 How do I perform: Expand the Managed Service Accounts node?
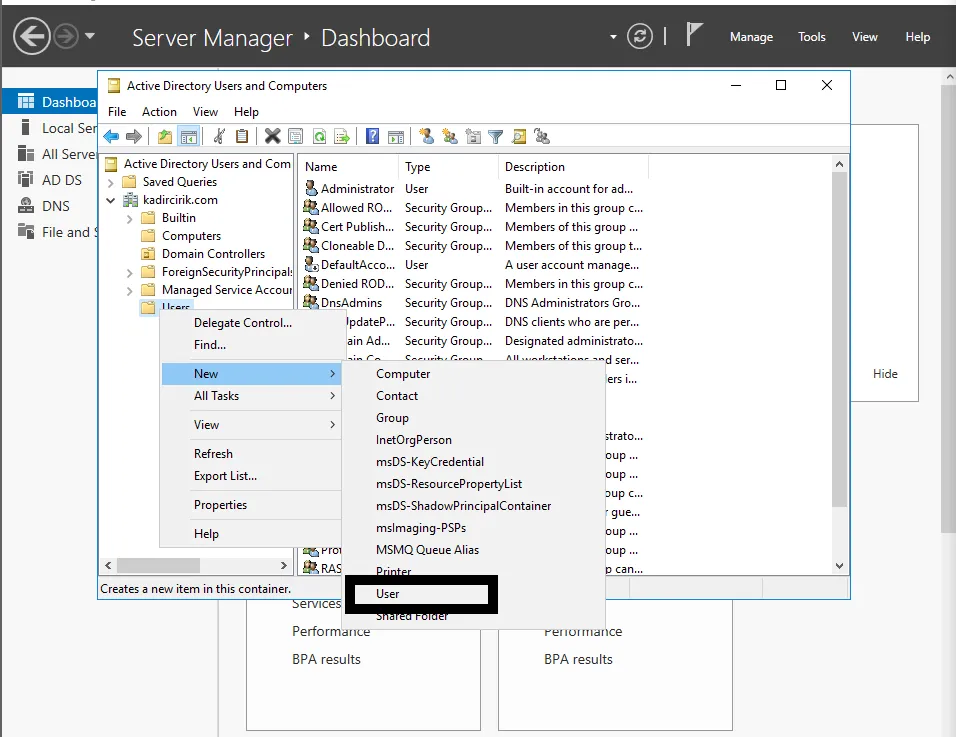(129, 291)
